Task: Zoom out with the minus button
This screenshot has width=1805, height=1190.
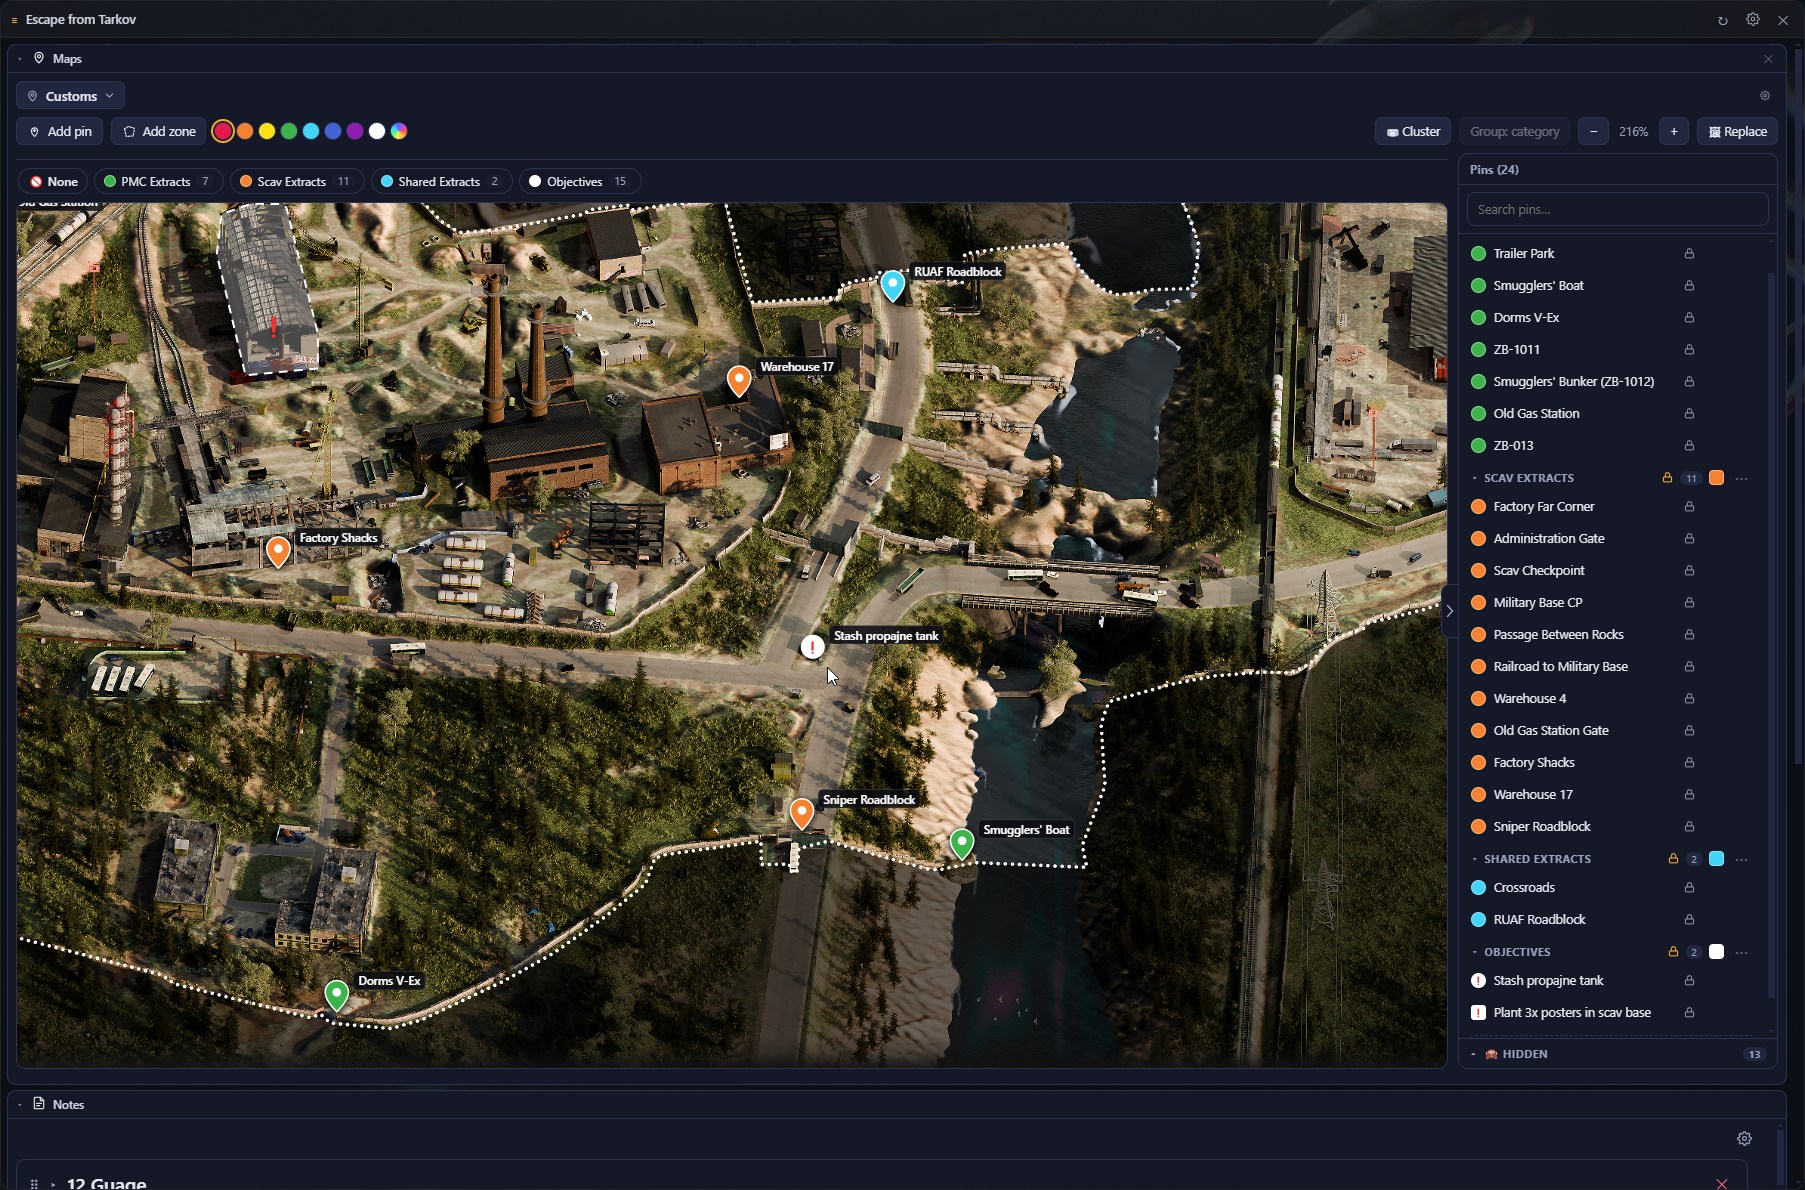Action: 1593,132
